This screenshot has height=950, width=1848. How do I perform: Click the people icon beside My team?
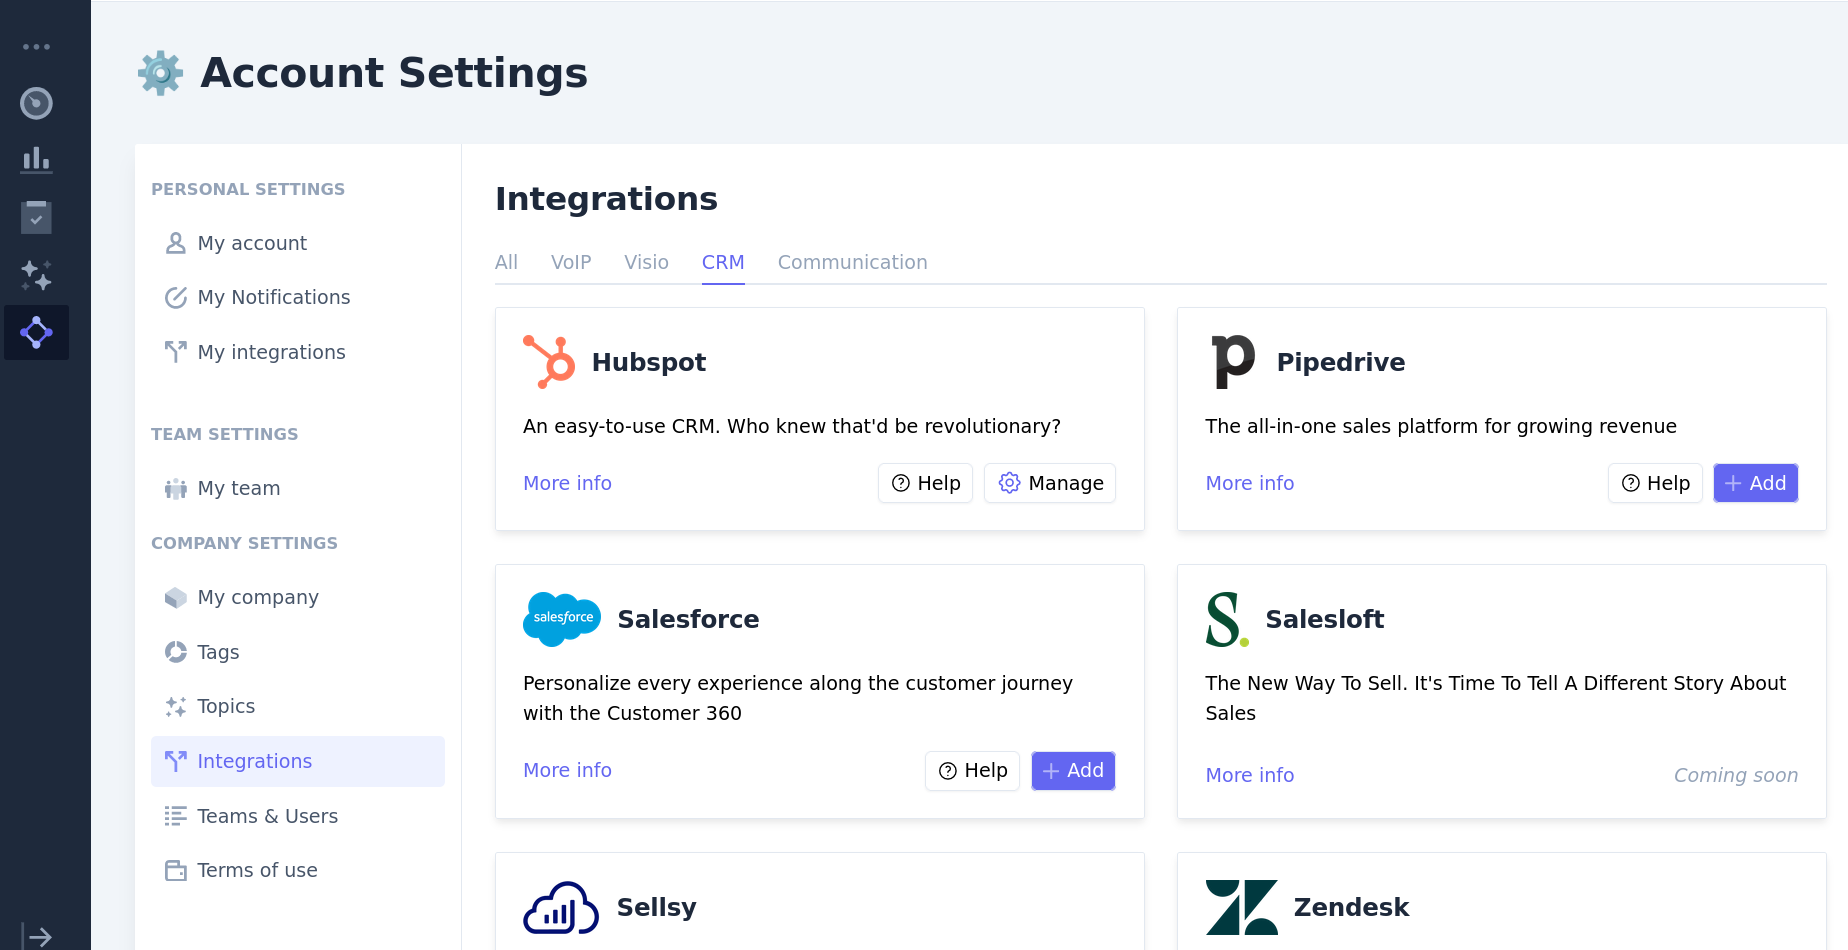tap(176, 488)
